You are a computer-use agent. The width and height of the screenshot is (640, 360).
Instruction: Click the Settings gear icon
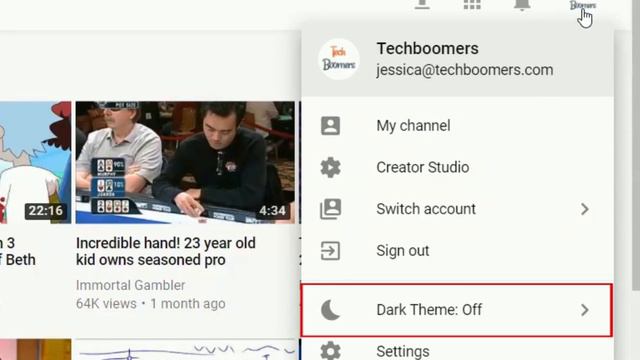[330, 351]
